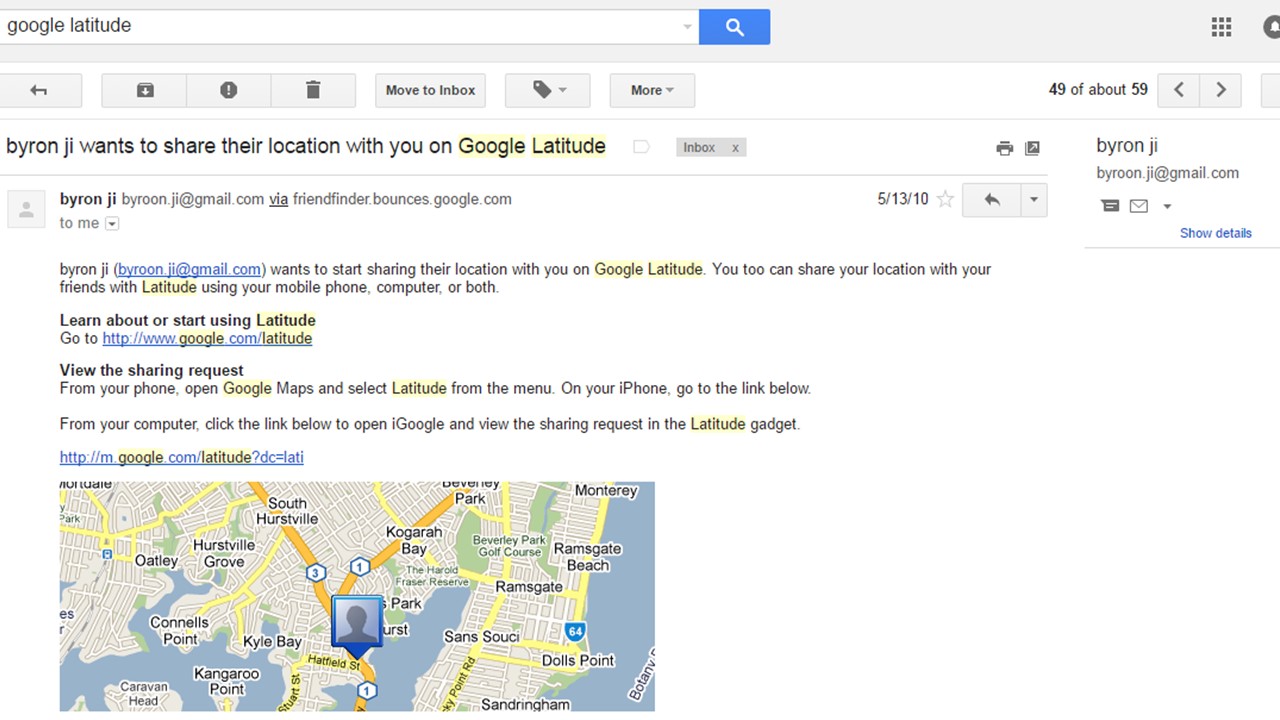Click the map image of Kogarah Bay
Image resolution: width=1280 pixels, height=720 pixels.
357,597
